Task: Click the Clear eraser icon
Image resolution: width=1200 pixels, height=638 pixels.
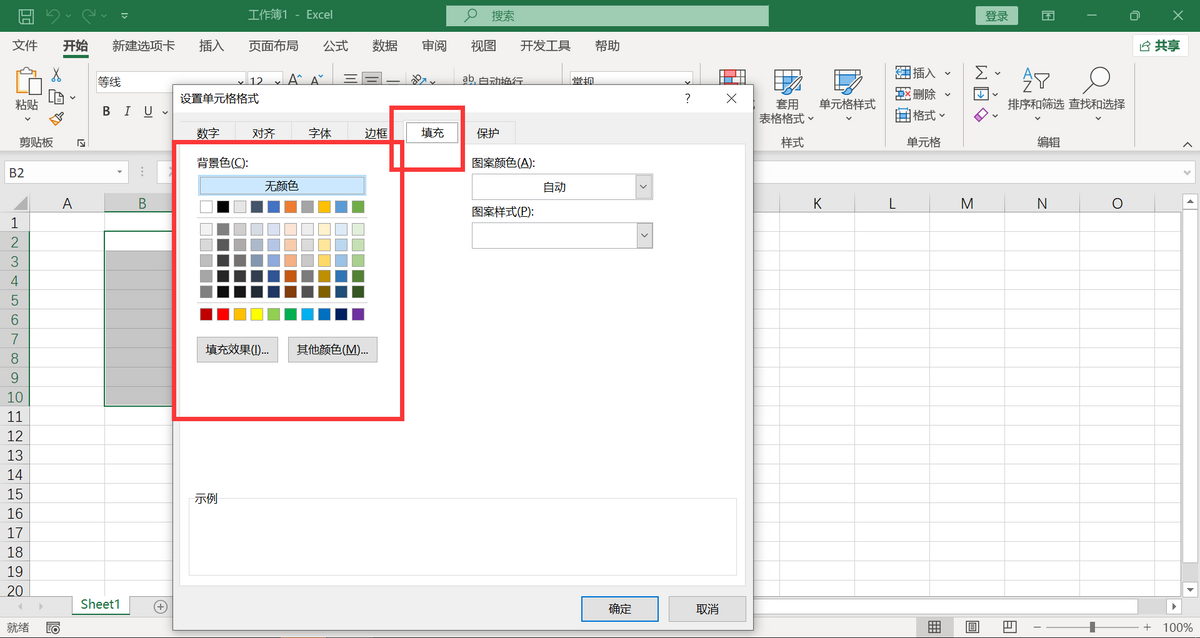Action: [x=981, y=115]
